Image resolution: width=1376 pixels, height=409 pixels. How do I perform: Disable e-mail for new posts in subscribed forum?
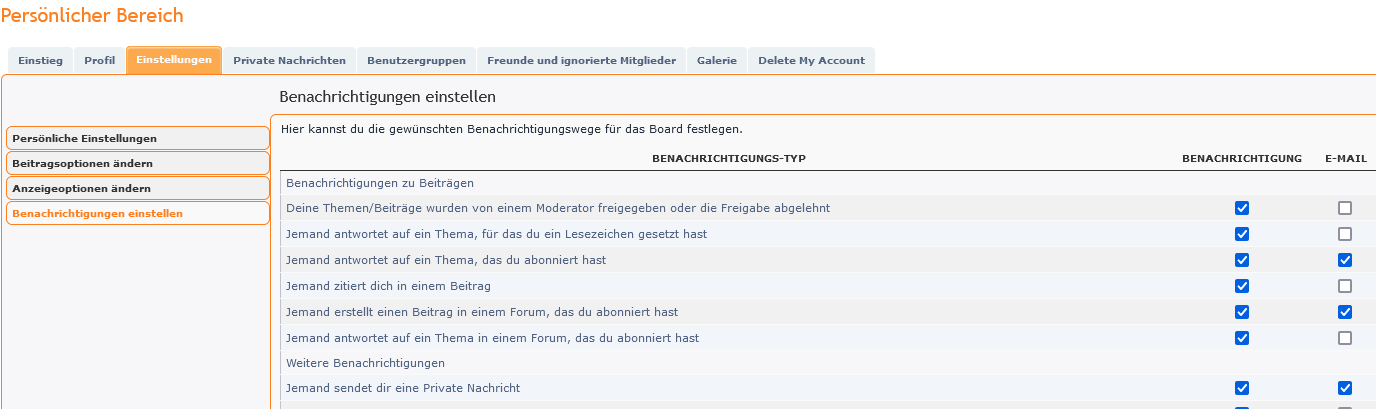pyautogui.click(x=1345, y=312)
